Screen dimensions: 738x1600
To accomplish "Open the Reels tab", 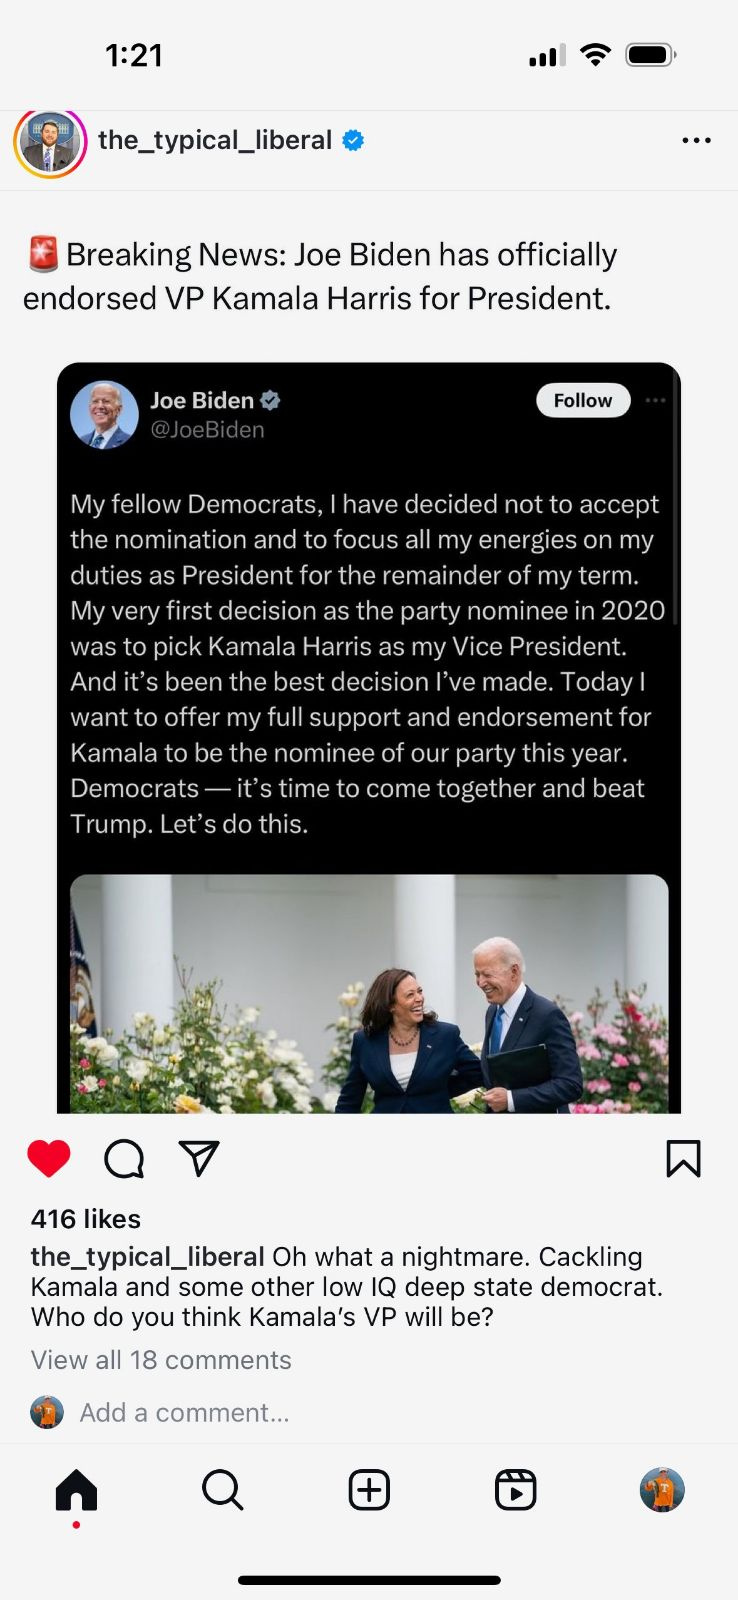I will [516, 1490].
